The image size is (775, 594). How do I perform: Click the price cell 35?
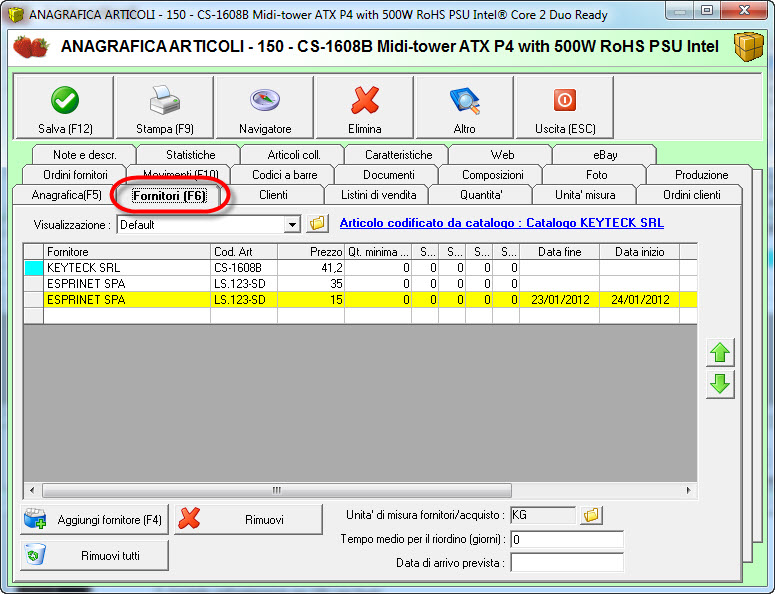[311, 284]
